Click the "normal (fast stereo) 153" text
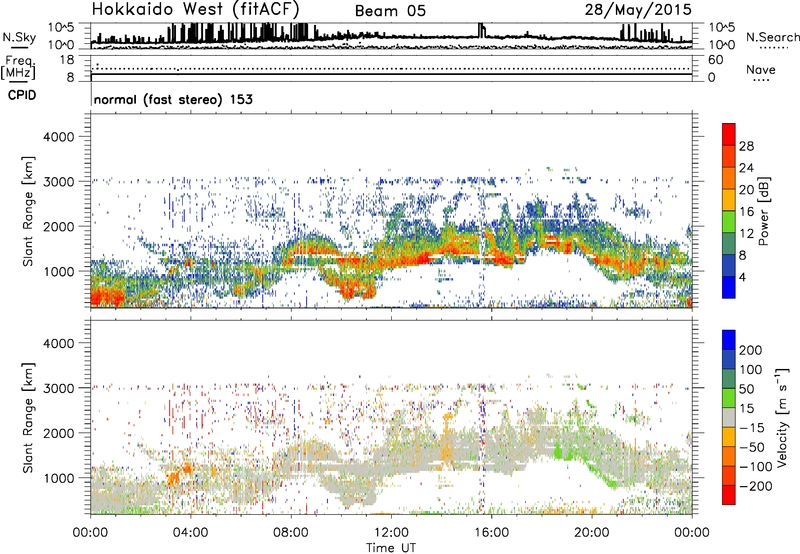 coord(173,99)
